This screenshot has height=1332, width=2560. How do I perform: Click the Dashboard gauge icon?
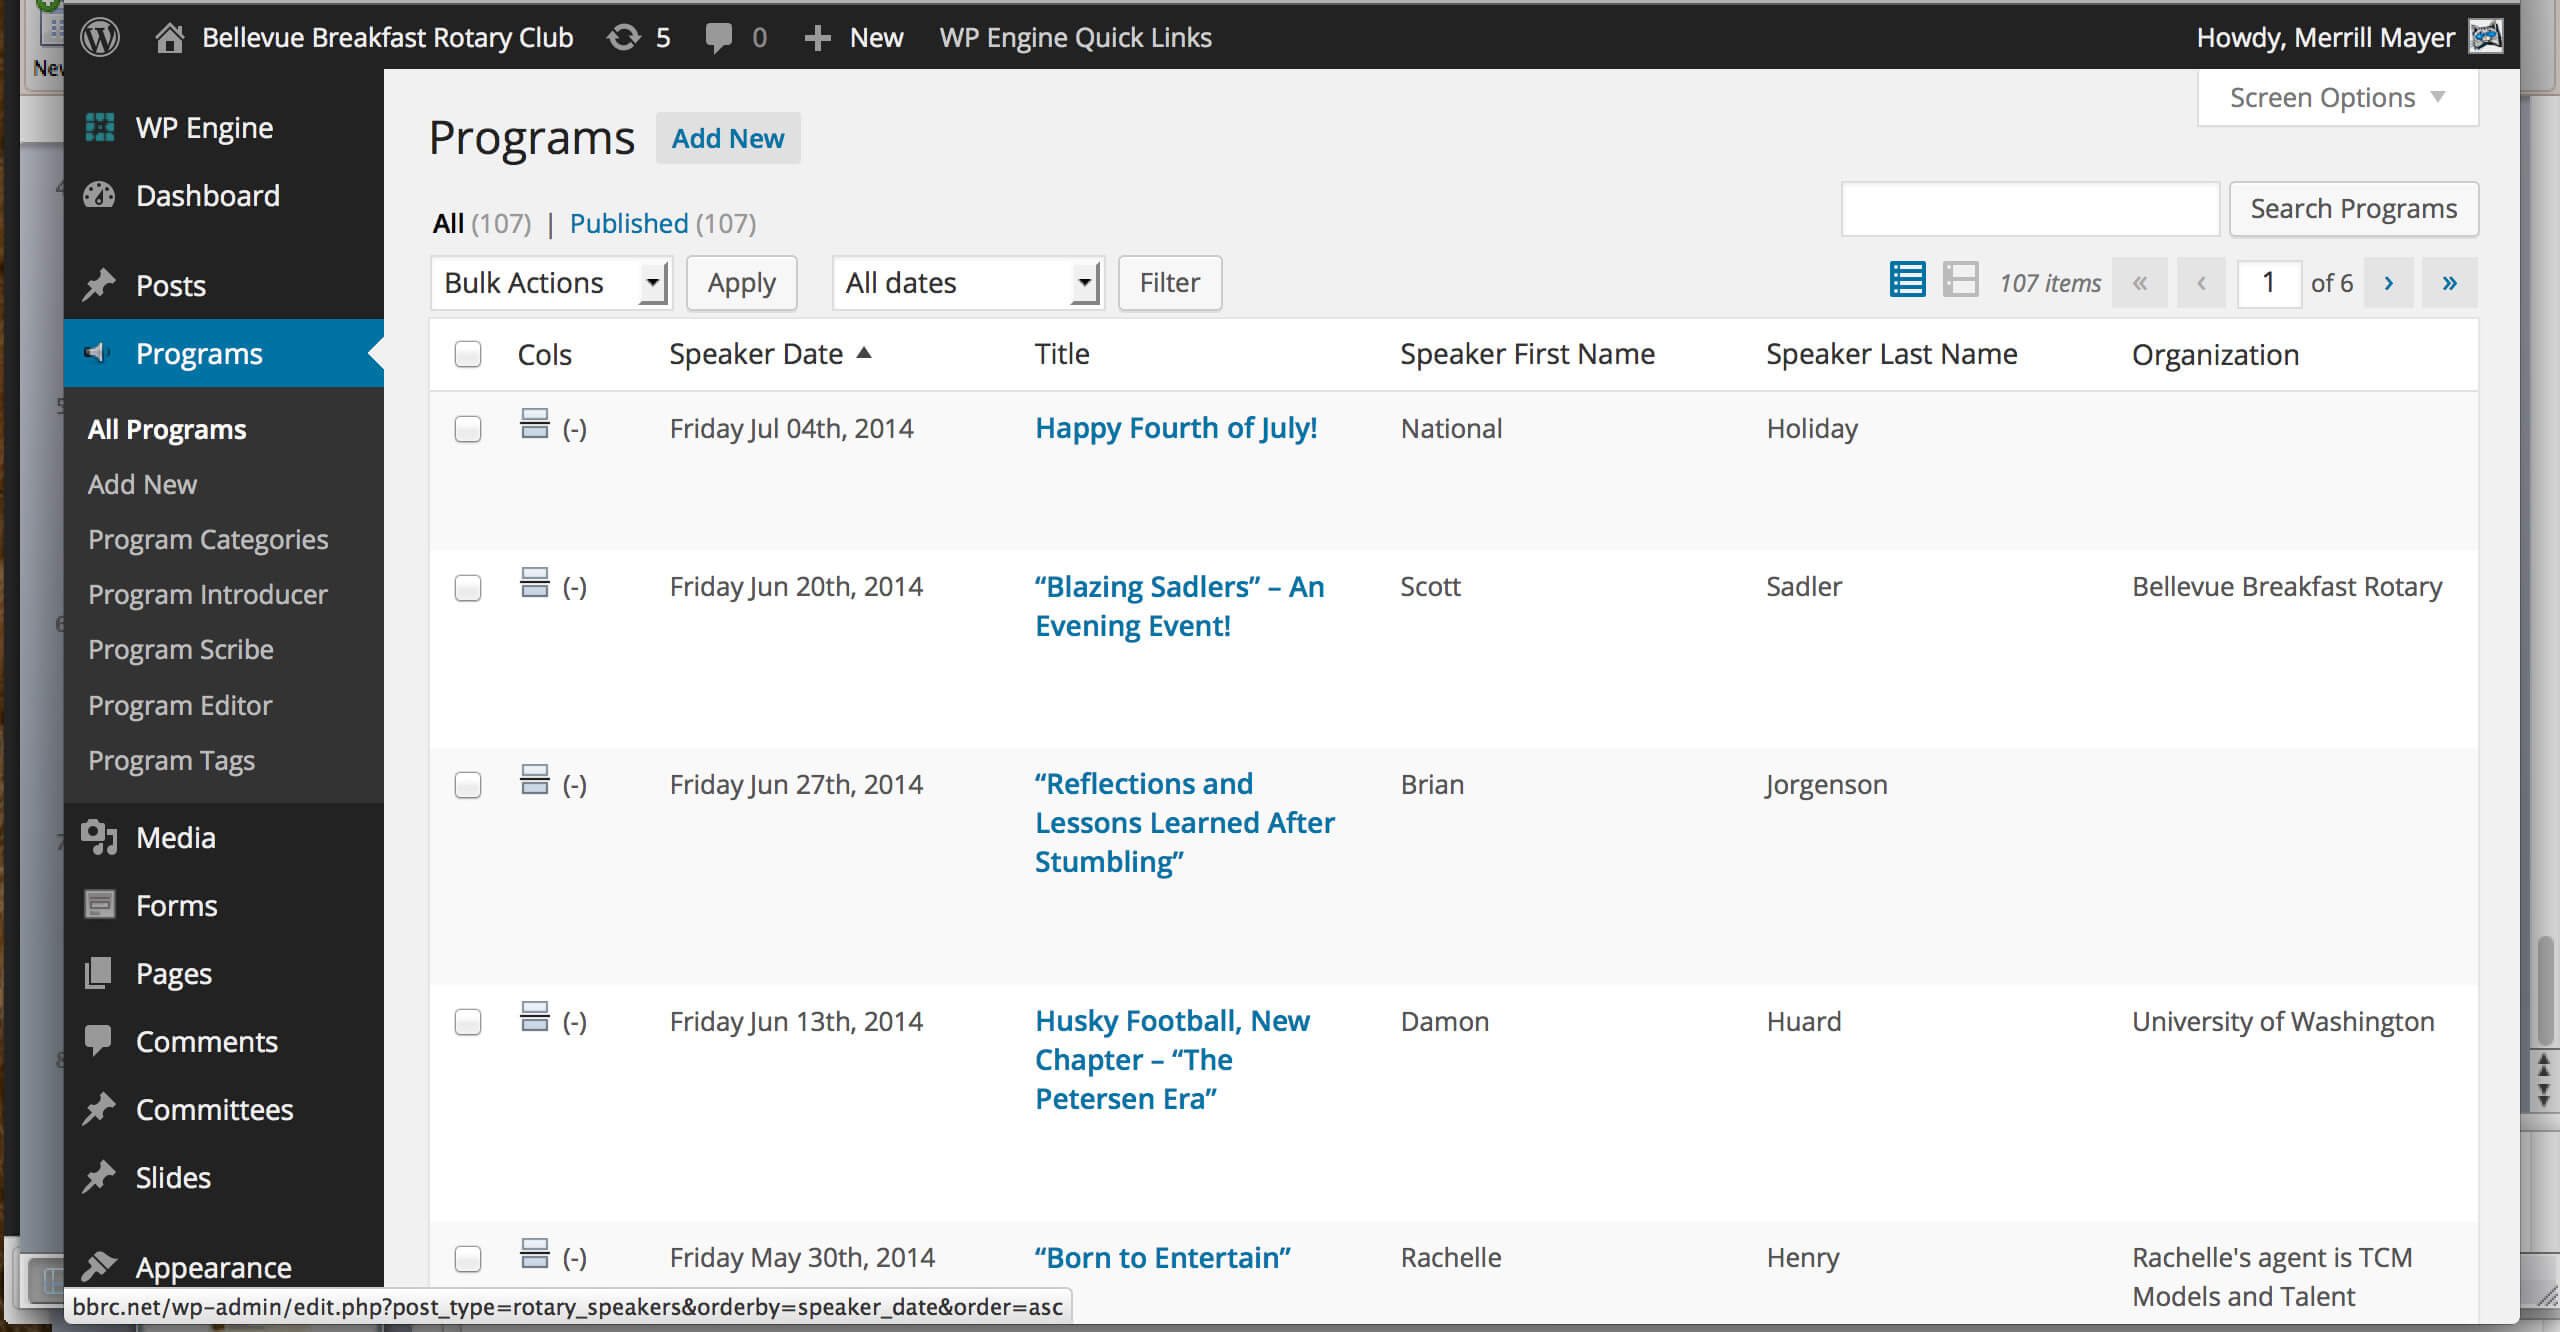tap(100, 195)
